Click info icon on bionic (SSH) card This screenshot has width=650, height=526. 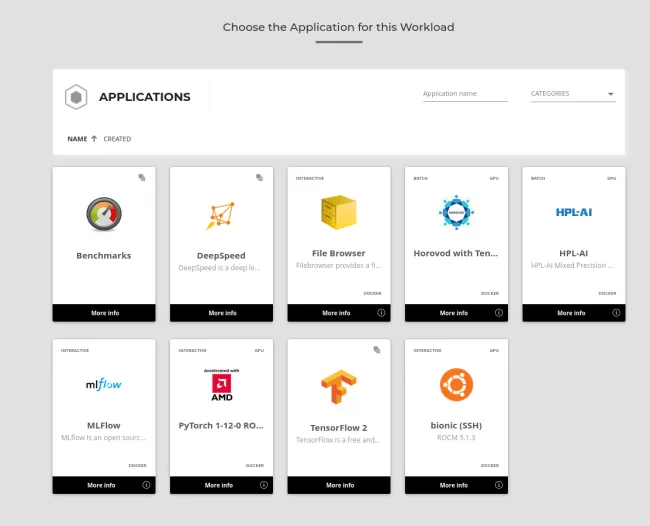[x=499, y=485]
